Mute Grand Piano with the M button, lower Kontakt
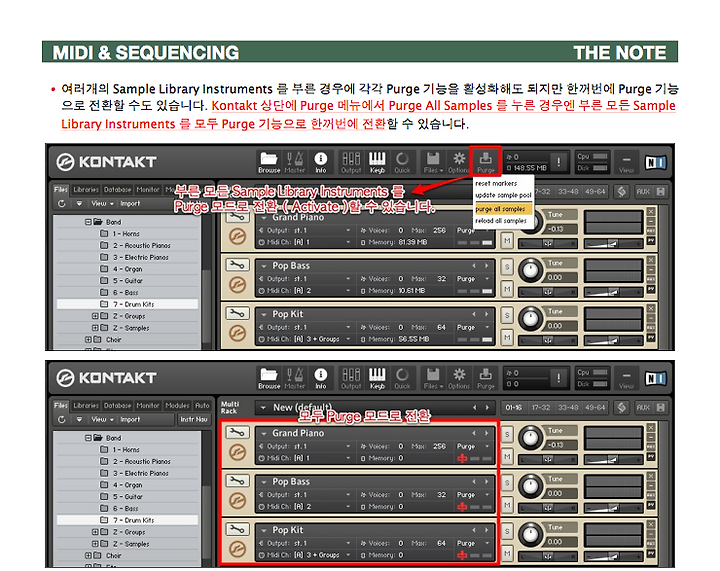Screen dimensions: 720x571 pyautogui.click(x=507, y=456)
